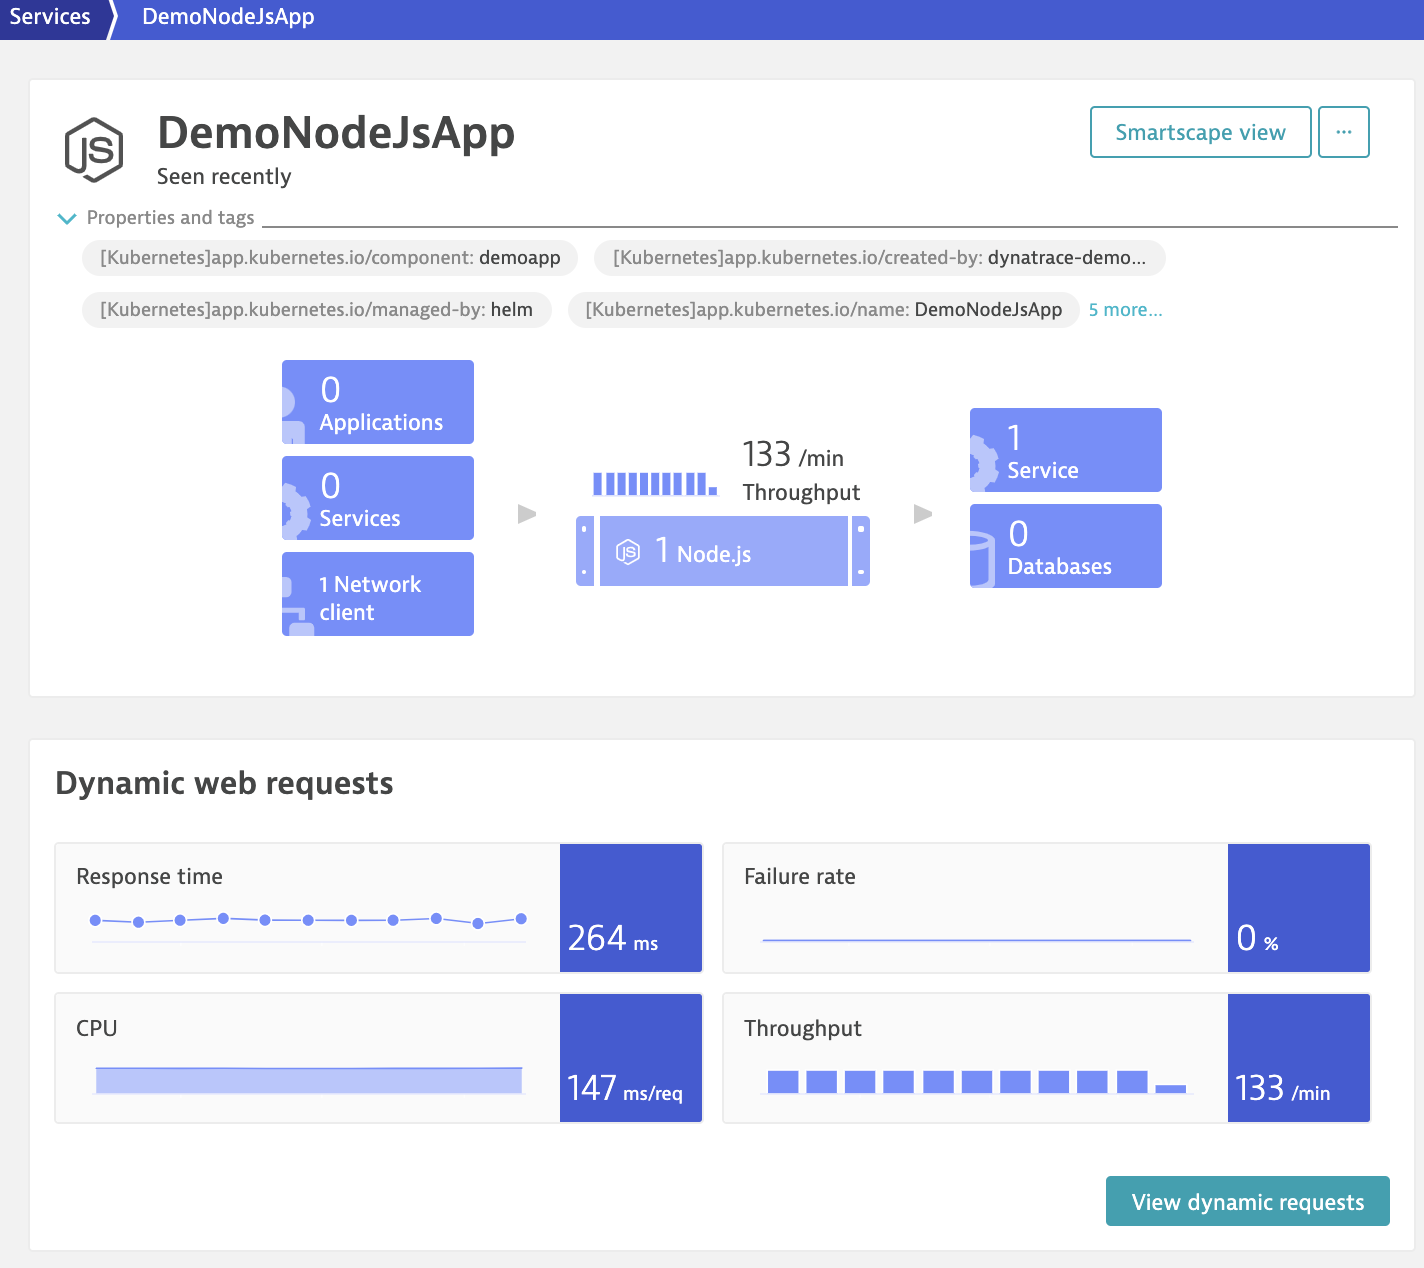Click the 0 % failure rate value
The width and height of the screenshot is (1424, 1268).
[1298, 908]
